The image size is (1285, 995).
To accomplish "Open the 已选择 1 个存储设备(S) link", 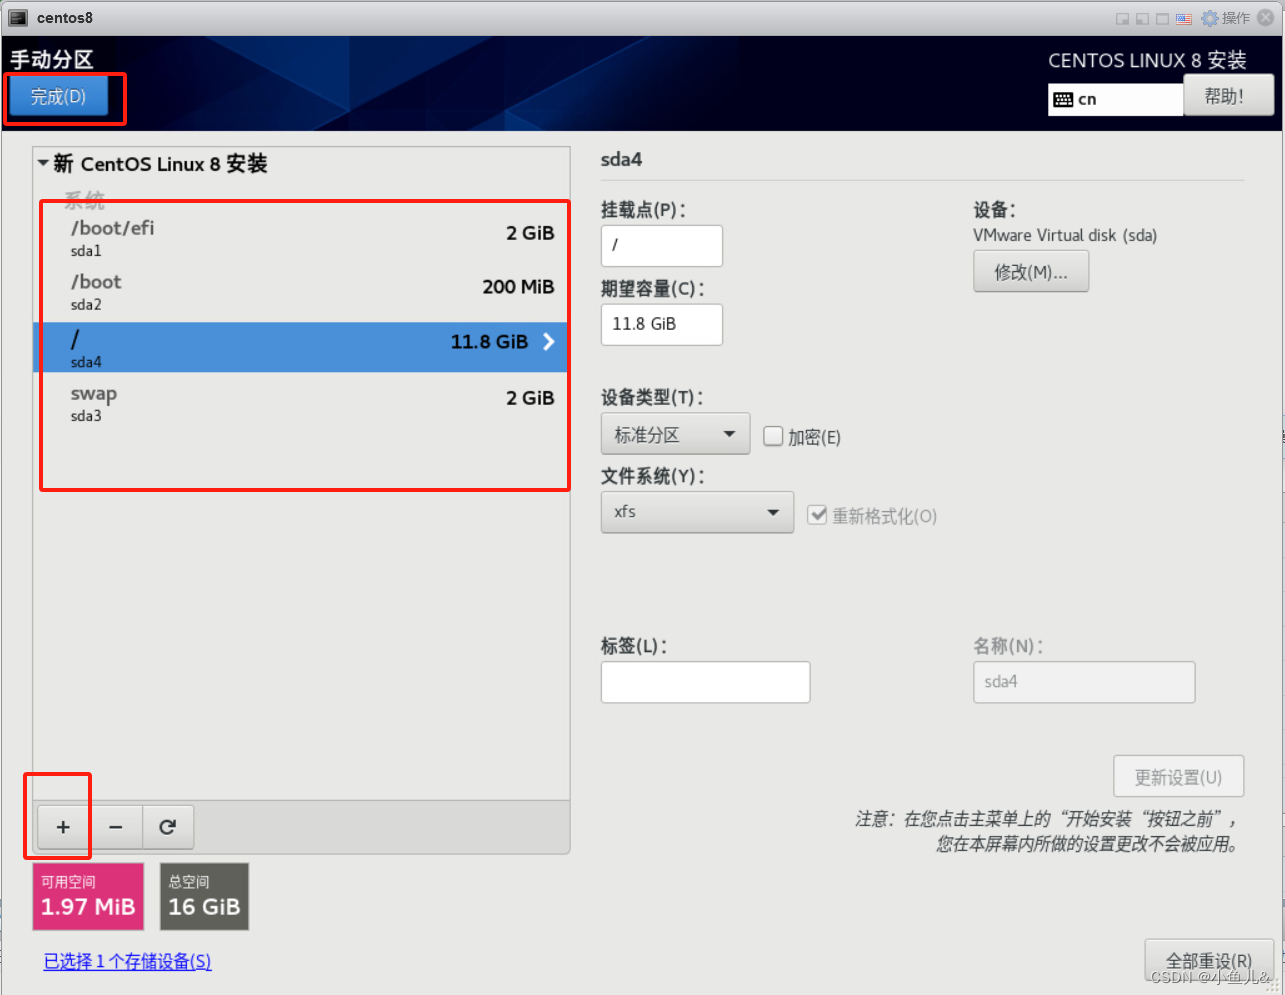I will point(128,962).
